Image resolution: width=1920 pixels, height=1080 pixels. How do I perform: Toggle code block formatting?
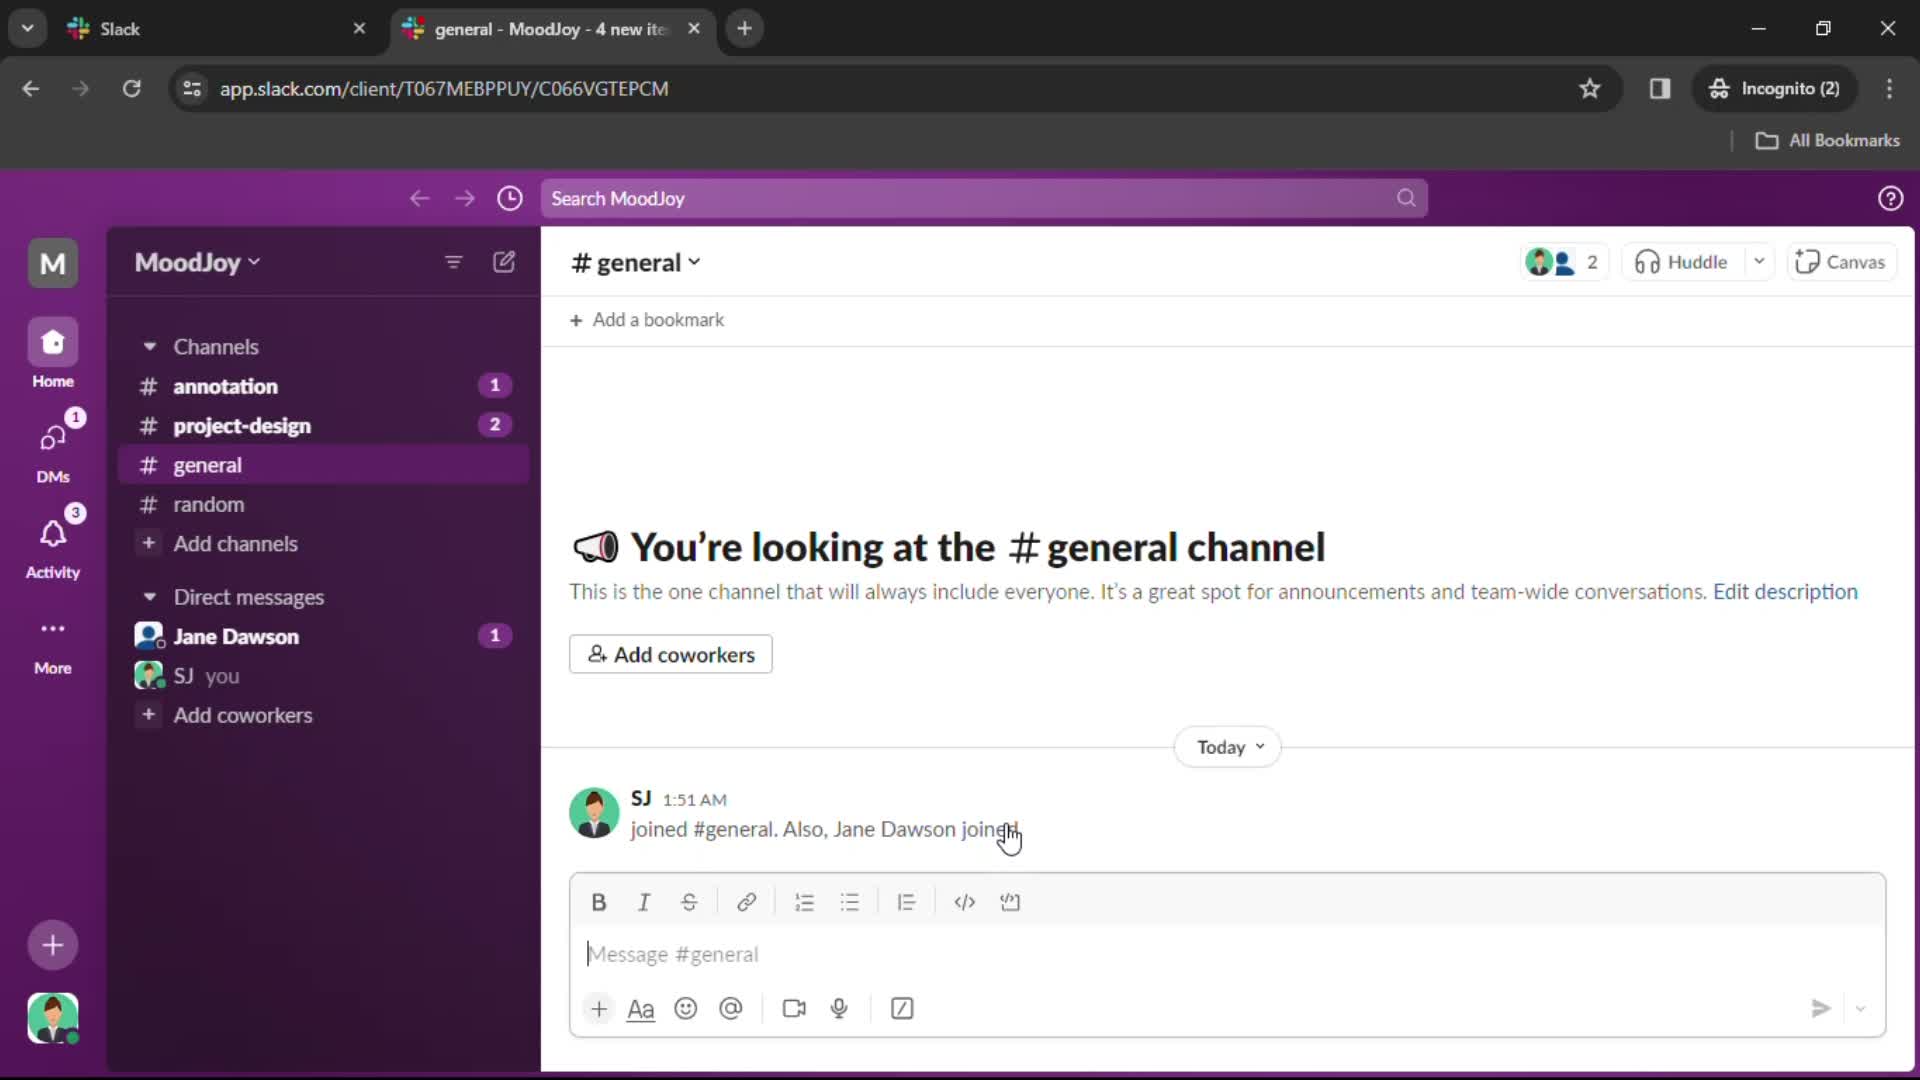pyautogui.click(x=1010, y=902)
